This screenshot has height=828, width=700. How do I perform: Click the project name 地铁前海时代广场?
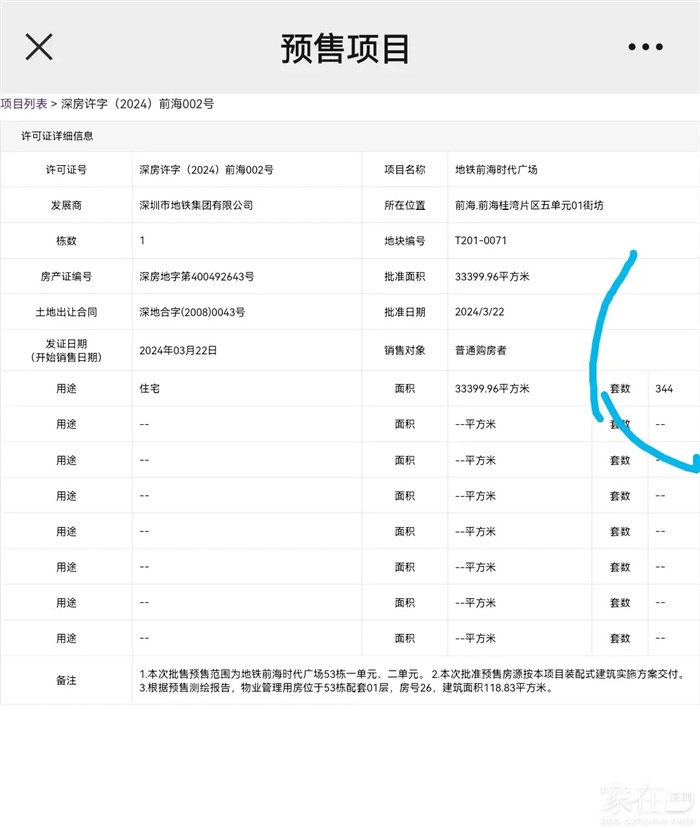click(x=496, y=170)
